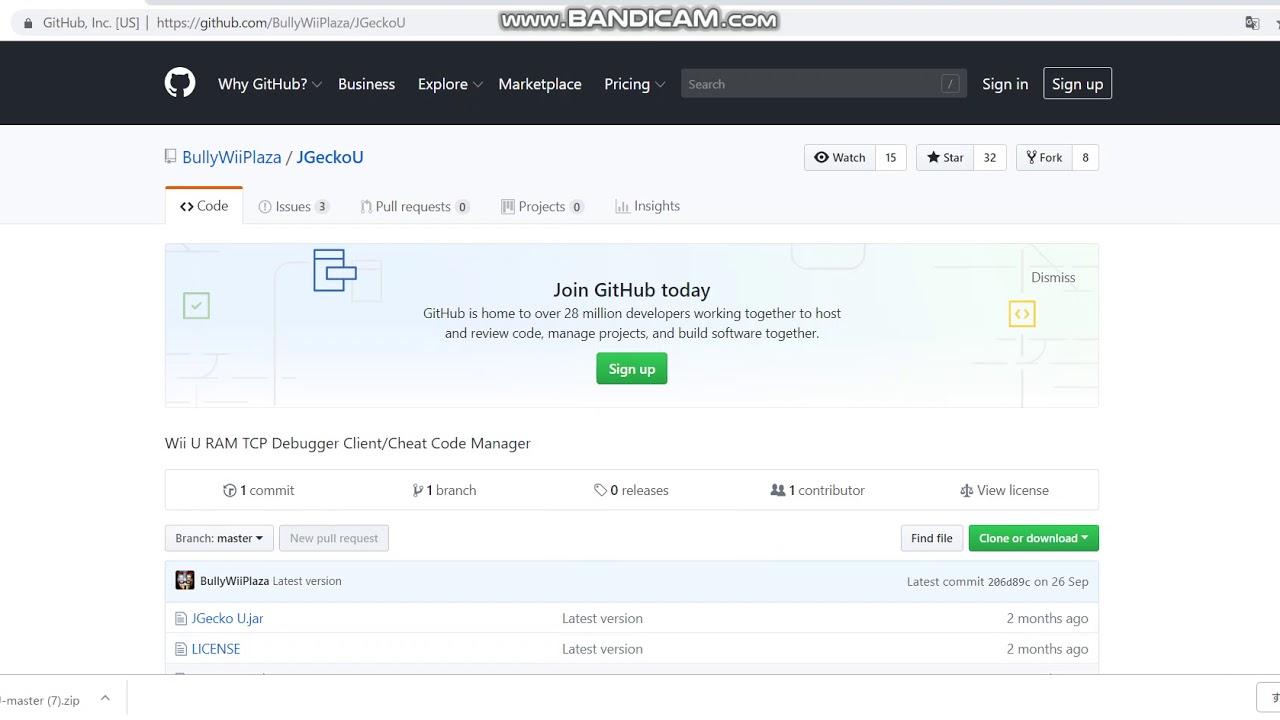
Task: Click the green Sign up banner button
Action: (x=631, y=369)
